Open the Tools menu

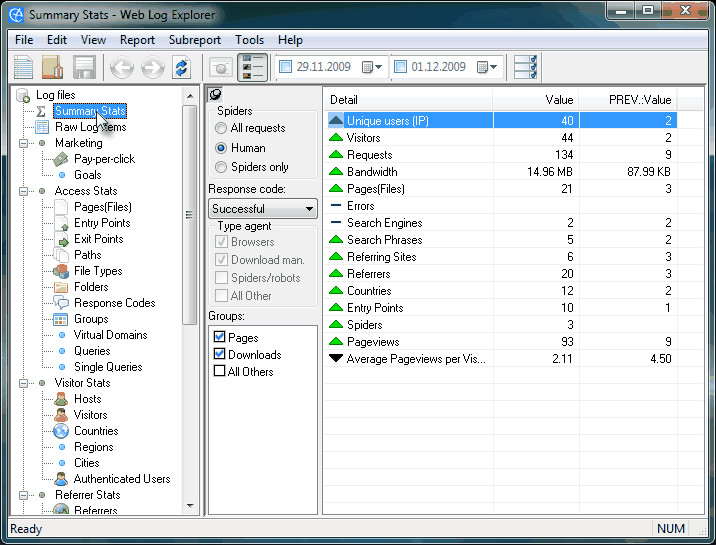[249, 40]
